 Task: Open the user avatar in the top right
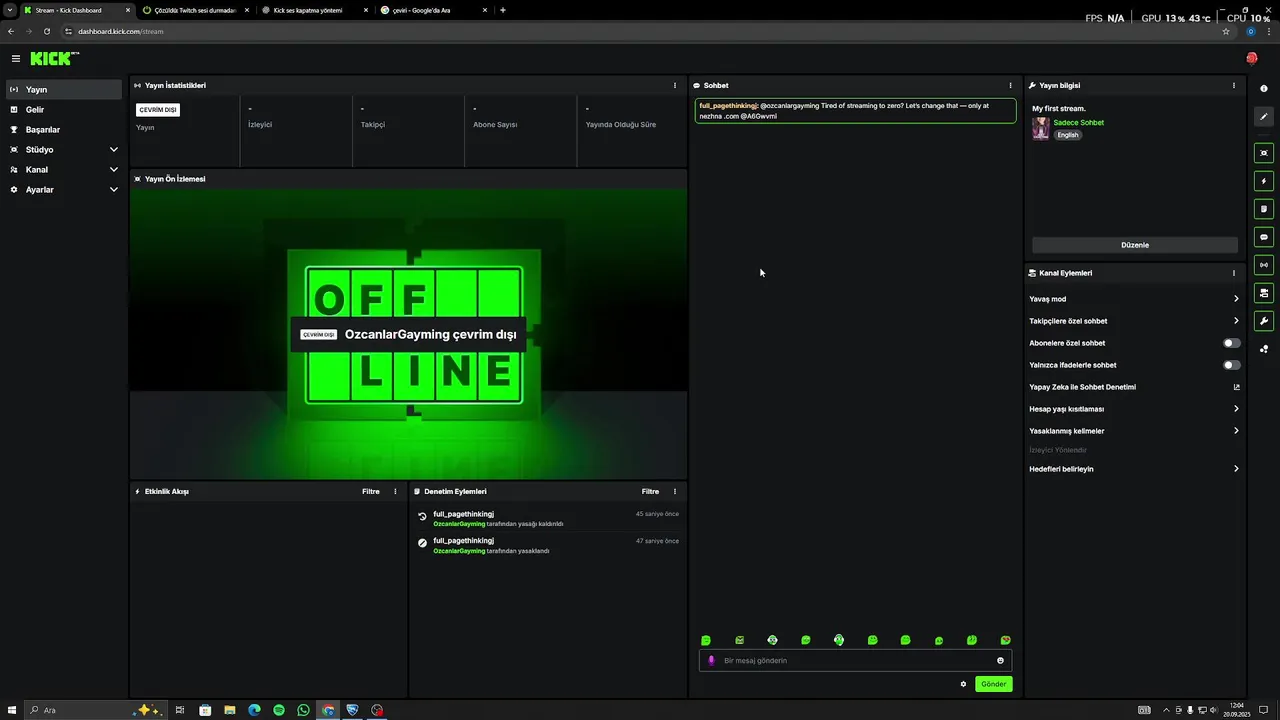[1251, 59]
